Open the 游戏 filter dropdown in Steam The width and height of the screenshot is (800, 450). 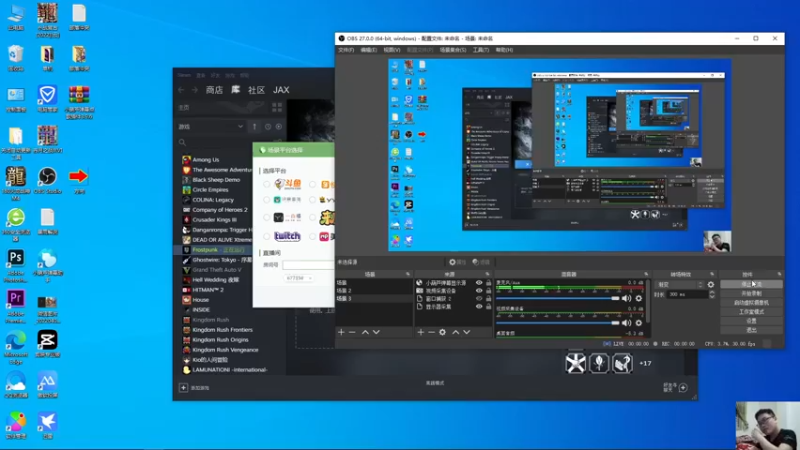coord(210,127)
